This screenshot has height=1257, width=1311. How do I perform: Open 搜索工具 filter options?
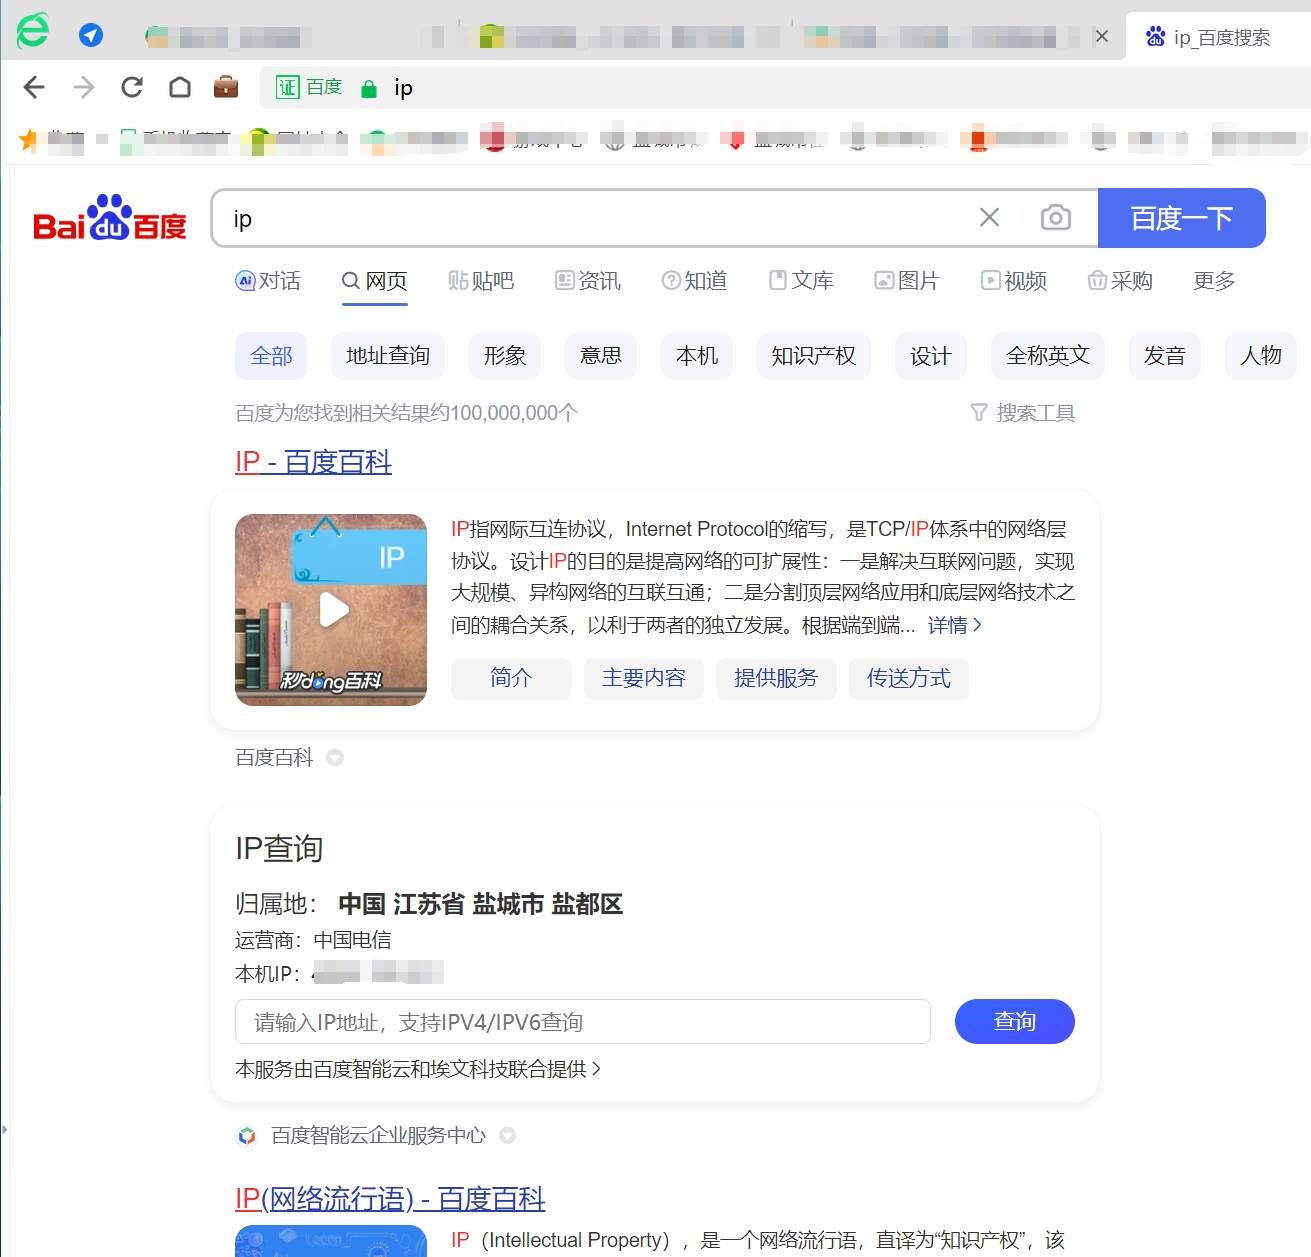[x=1023, y=413]
